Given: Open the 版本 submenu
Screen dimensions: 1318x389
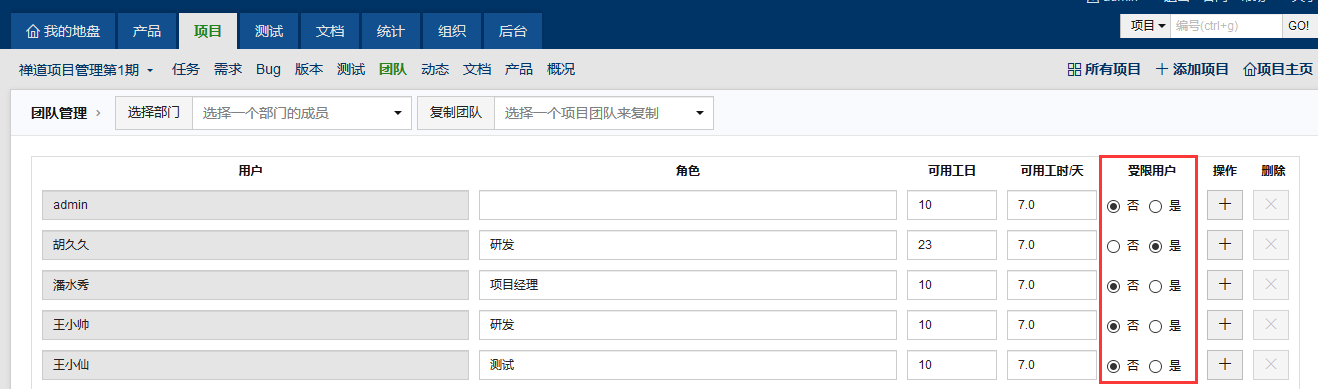Looking at the screenshot, I should (309, 70).
